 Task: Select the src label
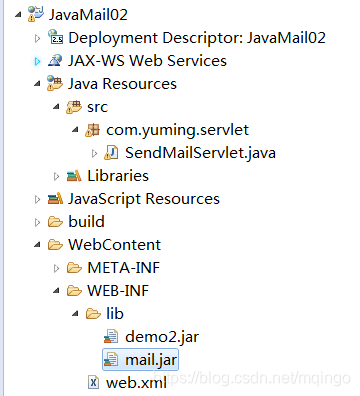(x=97, y=107)
